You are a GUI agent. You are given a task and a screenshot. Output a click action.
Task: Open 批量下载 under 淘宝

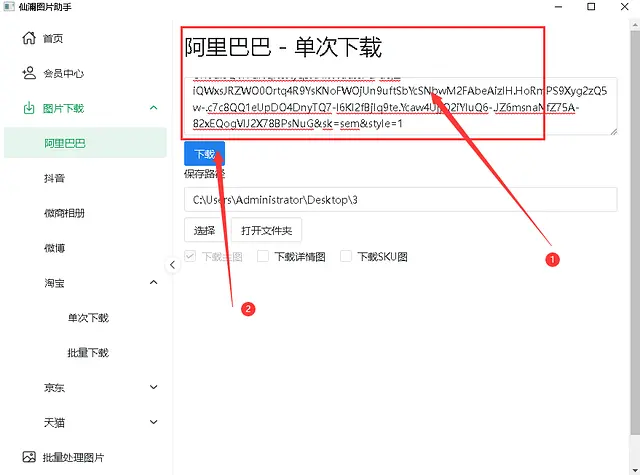(x=88, y=353)
